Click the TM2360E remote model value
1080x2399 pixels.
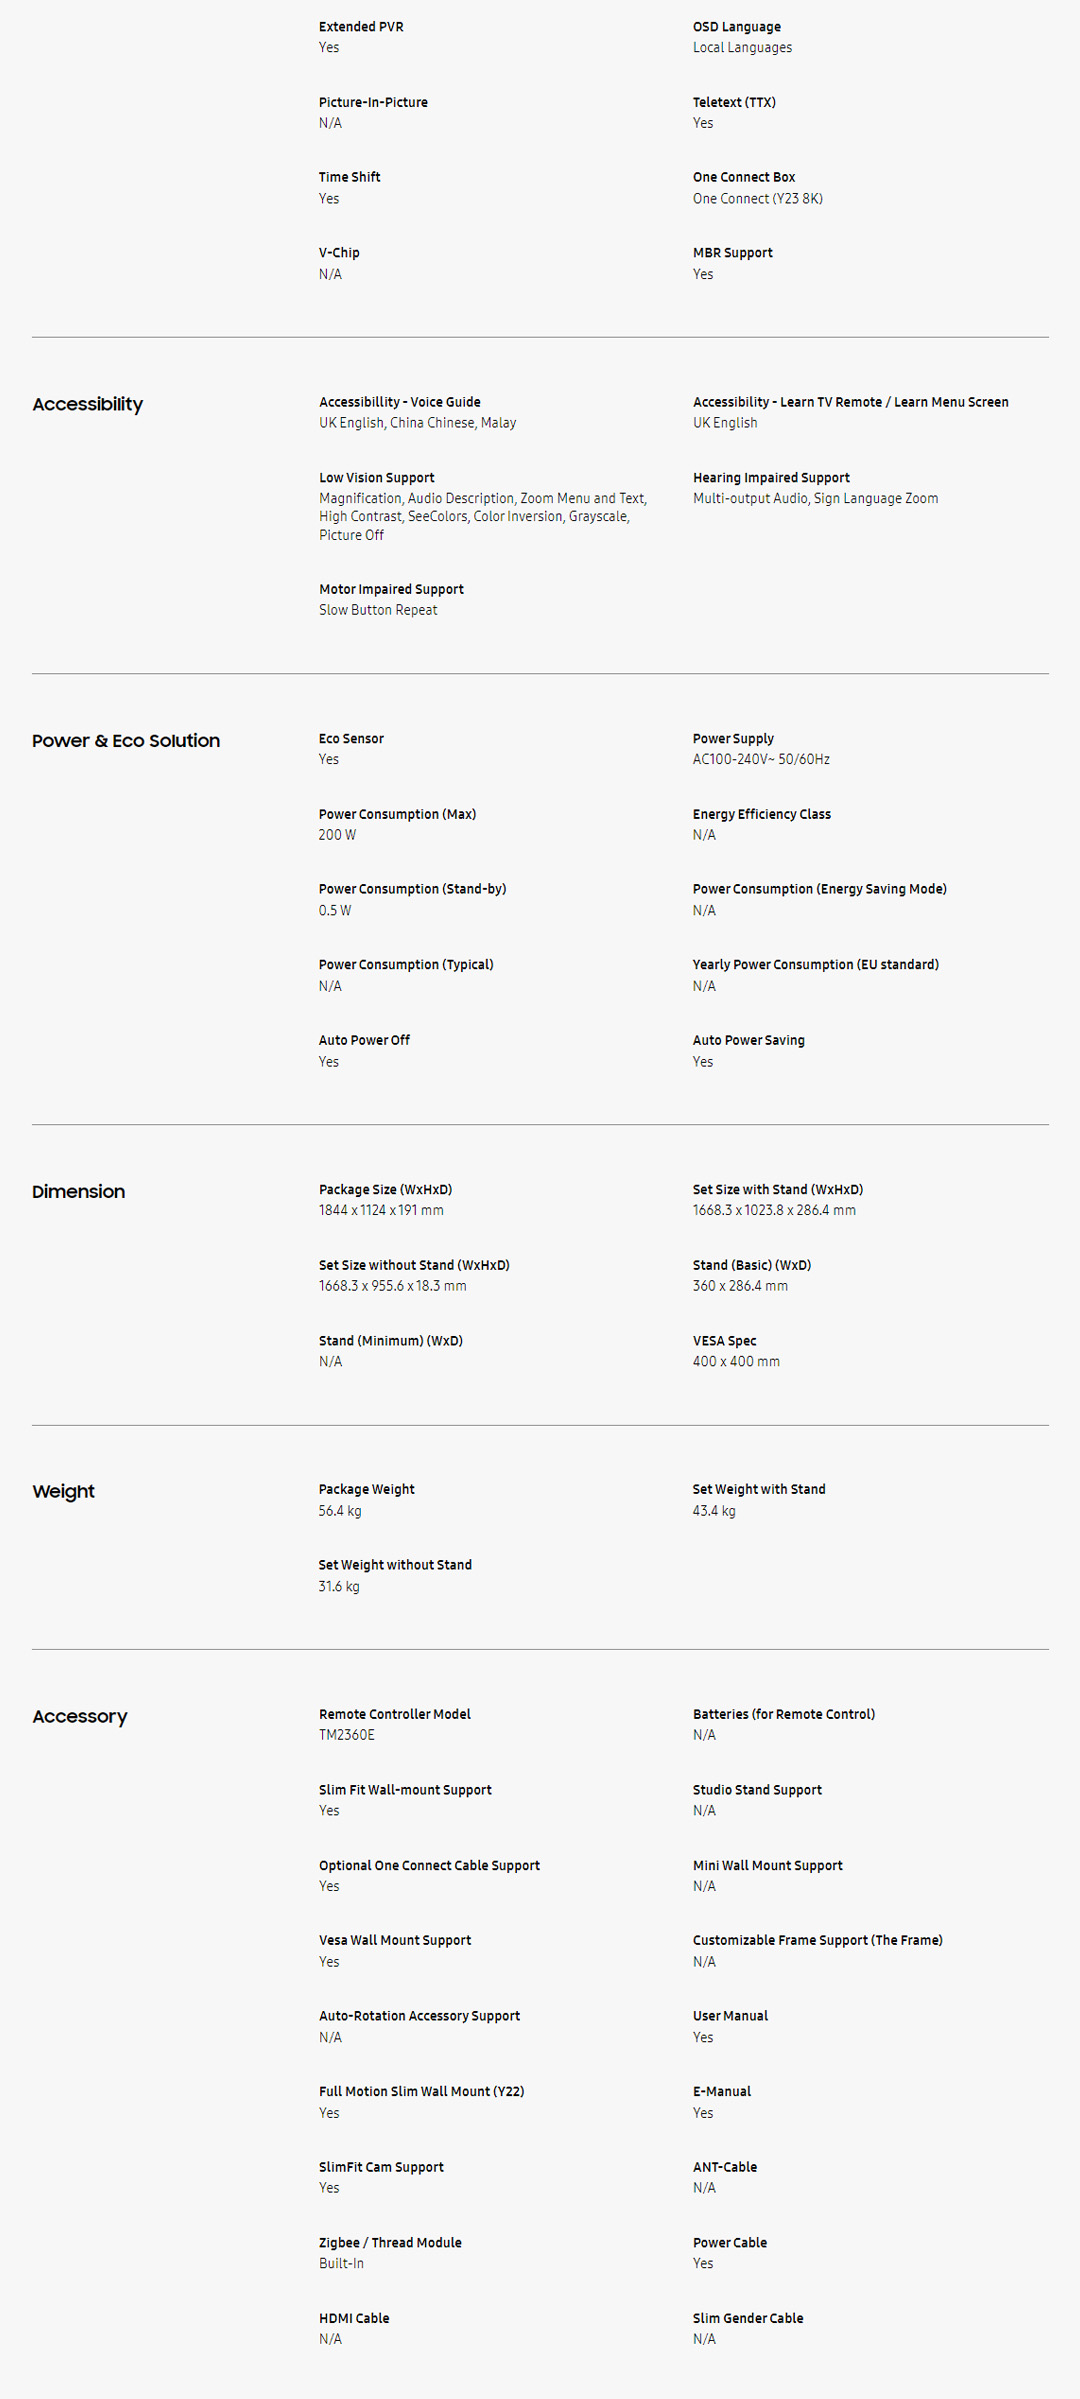(346, 1735)
